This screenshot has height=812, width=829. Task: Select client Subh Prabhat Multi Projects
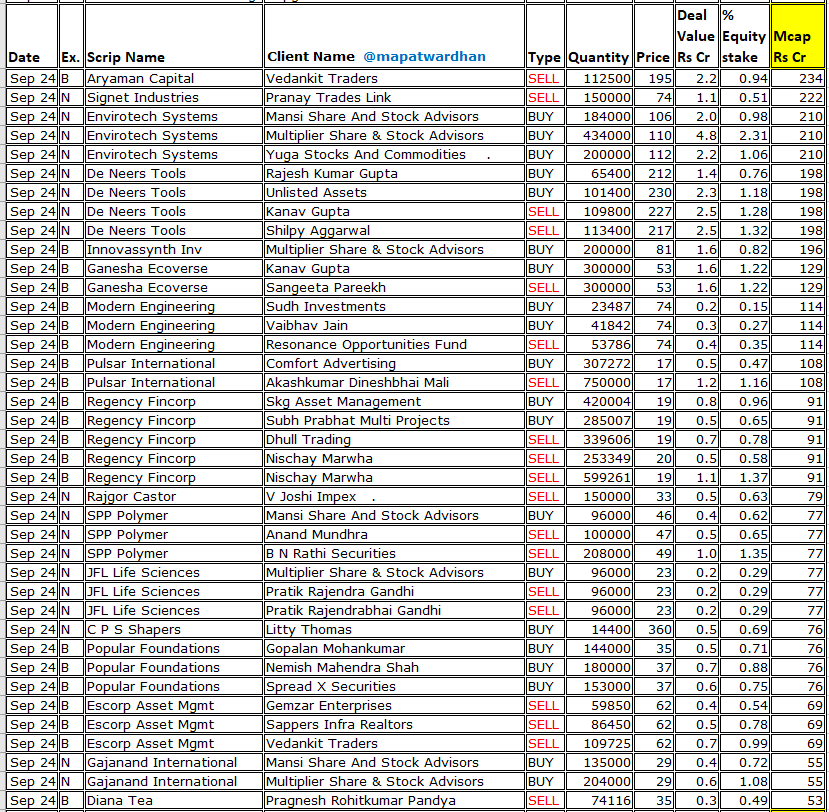(x=394, y=421)
